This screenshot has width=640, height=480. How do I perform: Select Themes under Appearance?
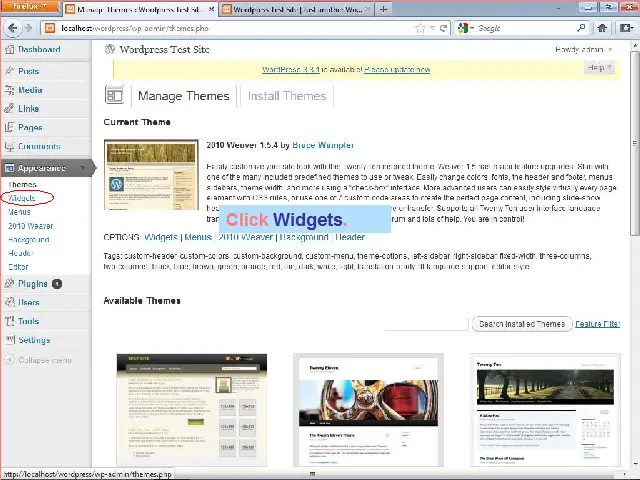[x=22, y=184]
